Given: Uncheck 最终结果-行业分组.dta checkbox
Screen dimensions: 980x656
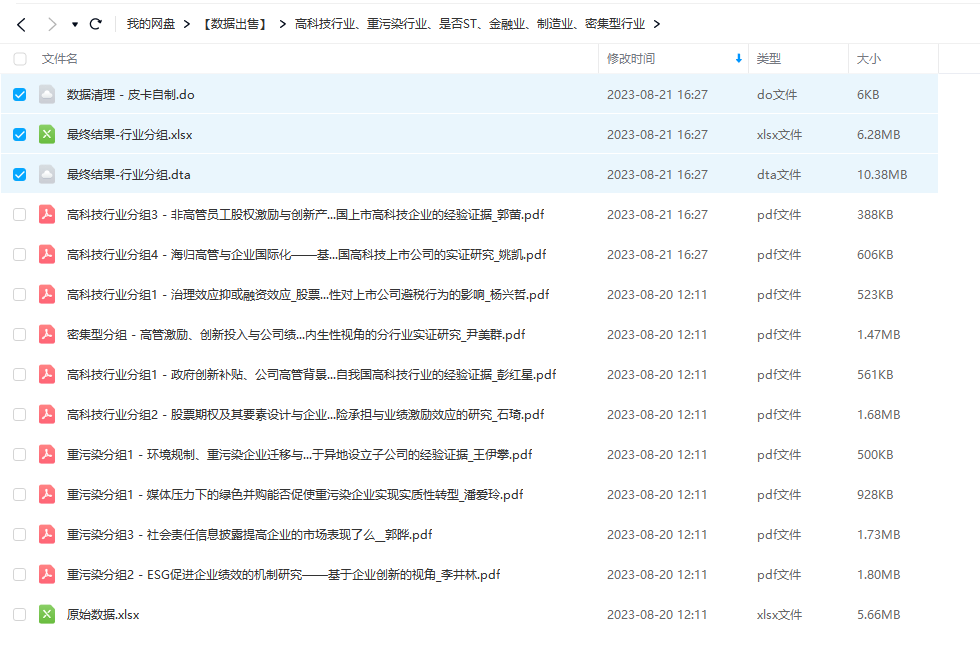Looking at the screenshot, I should (20, 174).
